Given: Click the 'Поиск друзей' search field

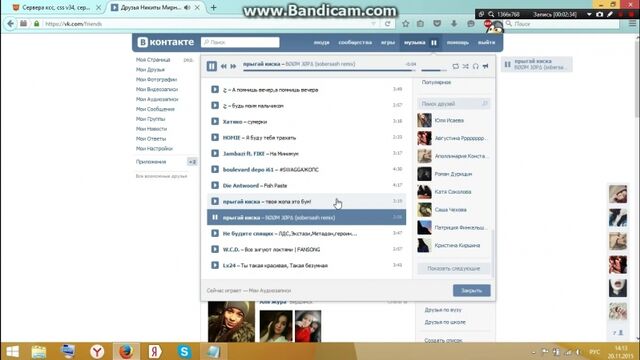Looking at the screenshot, I should click(453, 104).
